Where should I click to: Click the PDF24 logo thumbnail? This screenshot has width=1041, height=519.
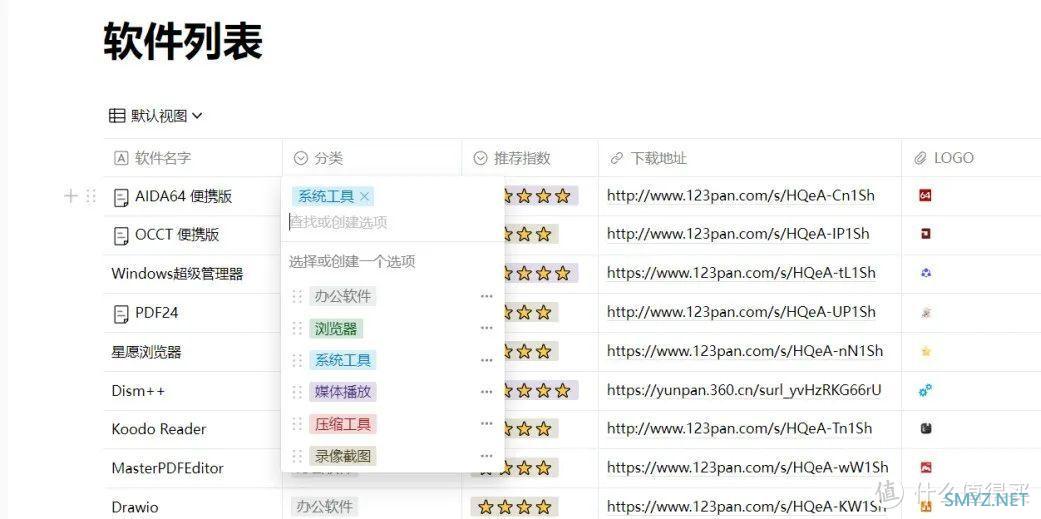[x=925, y=313]
